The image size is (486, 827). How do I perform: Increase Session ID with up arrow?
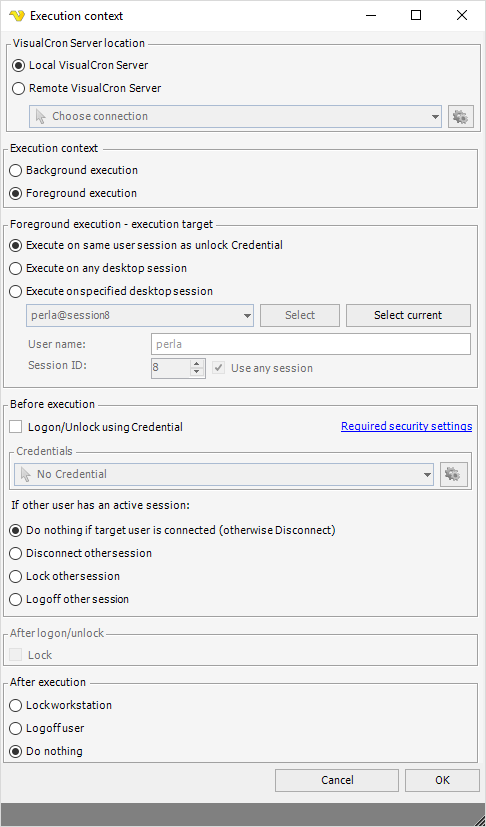[197, 363]
